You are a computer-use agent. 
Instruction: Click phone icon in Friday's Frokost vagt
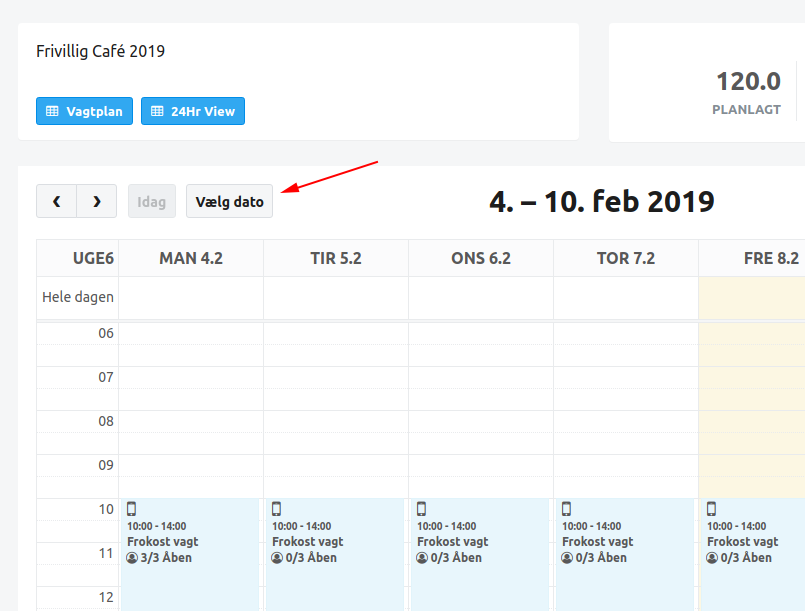[x=711, y=509]
